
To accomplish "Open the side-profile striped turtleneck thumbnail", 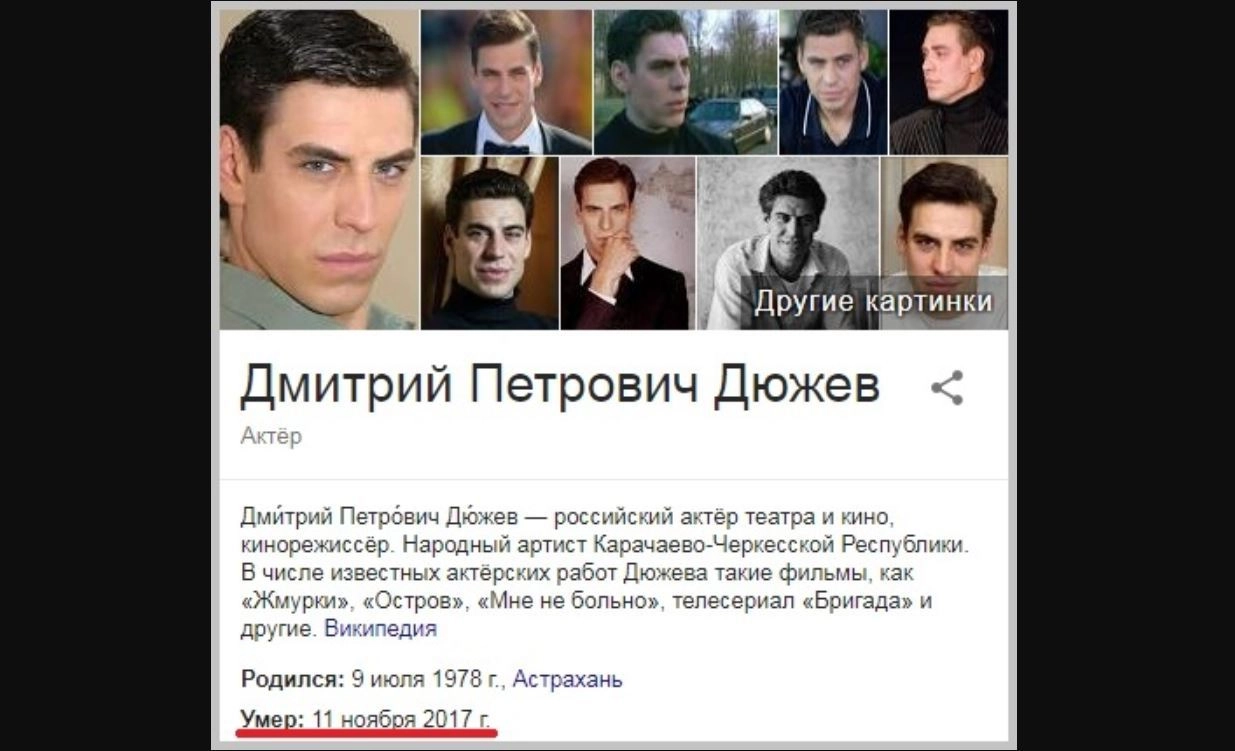I will point(949,82).
